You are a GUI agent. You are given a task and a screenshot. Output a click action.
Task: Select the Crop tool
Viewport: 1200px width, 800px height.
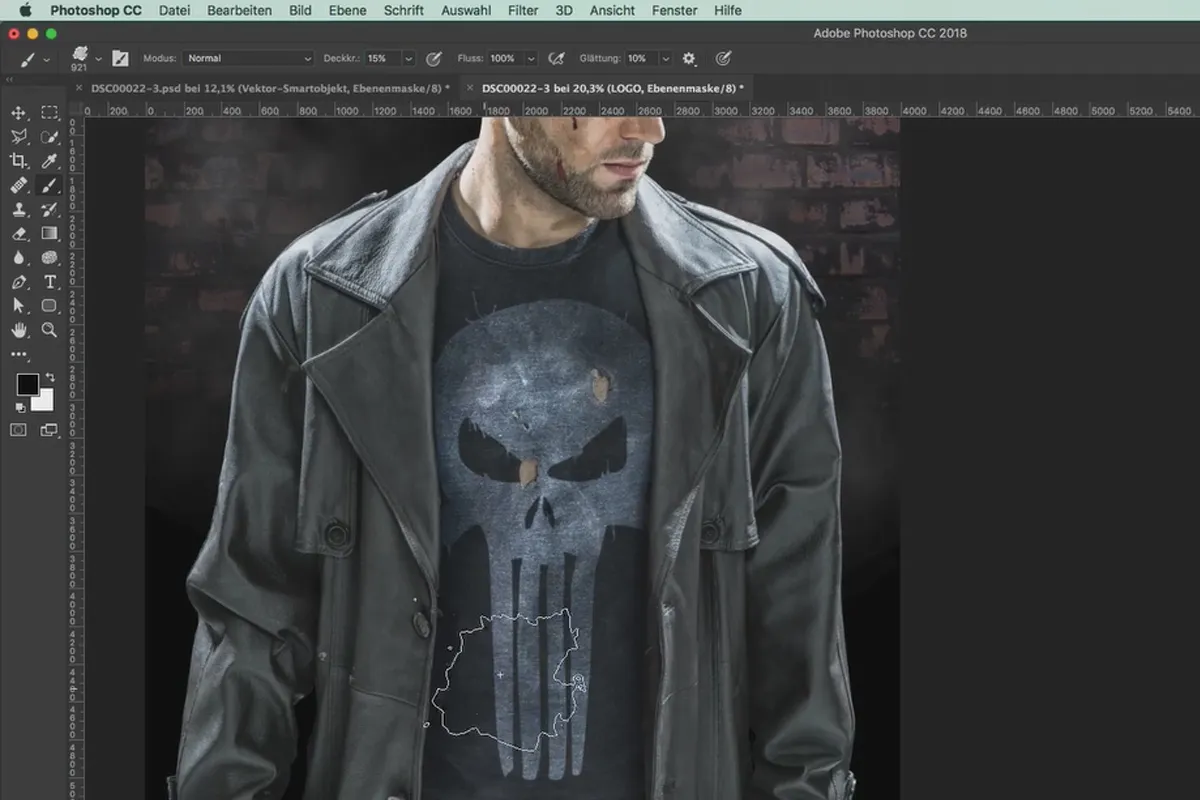18,161
